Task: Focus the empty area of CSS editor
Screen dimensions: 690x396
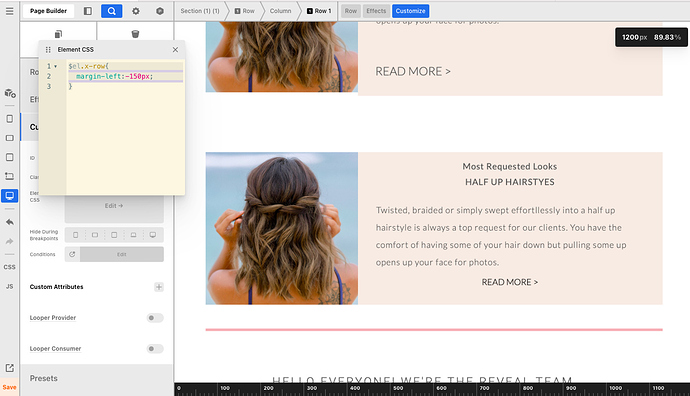Action: pyautogui.click(x=125, y=141)
